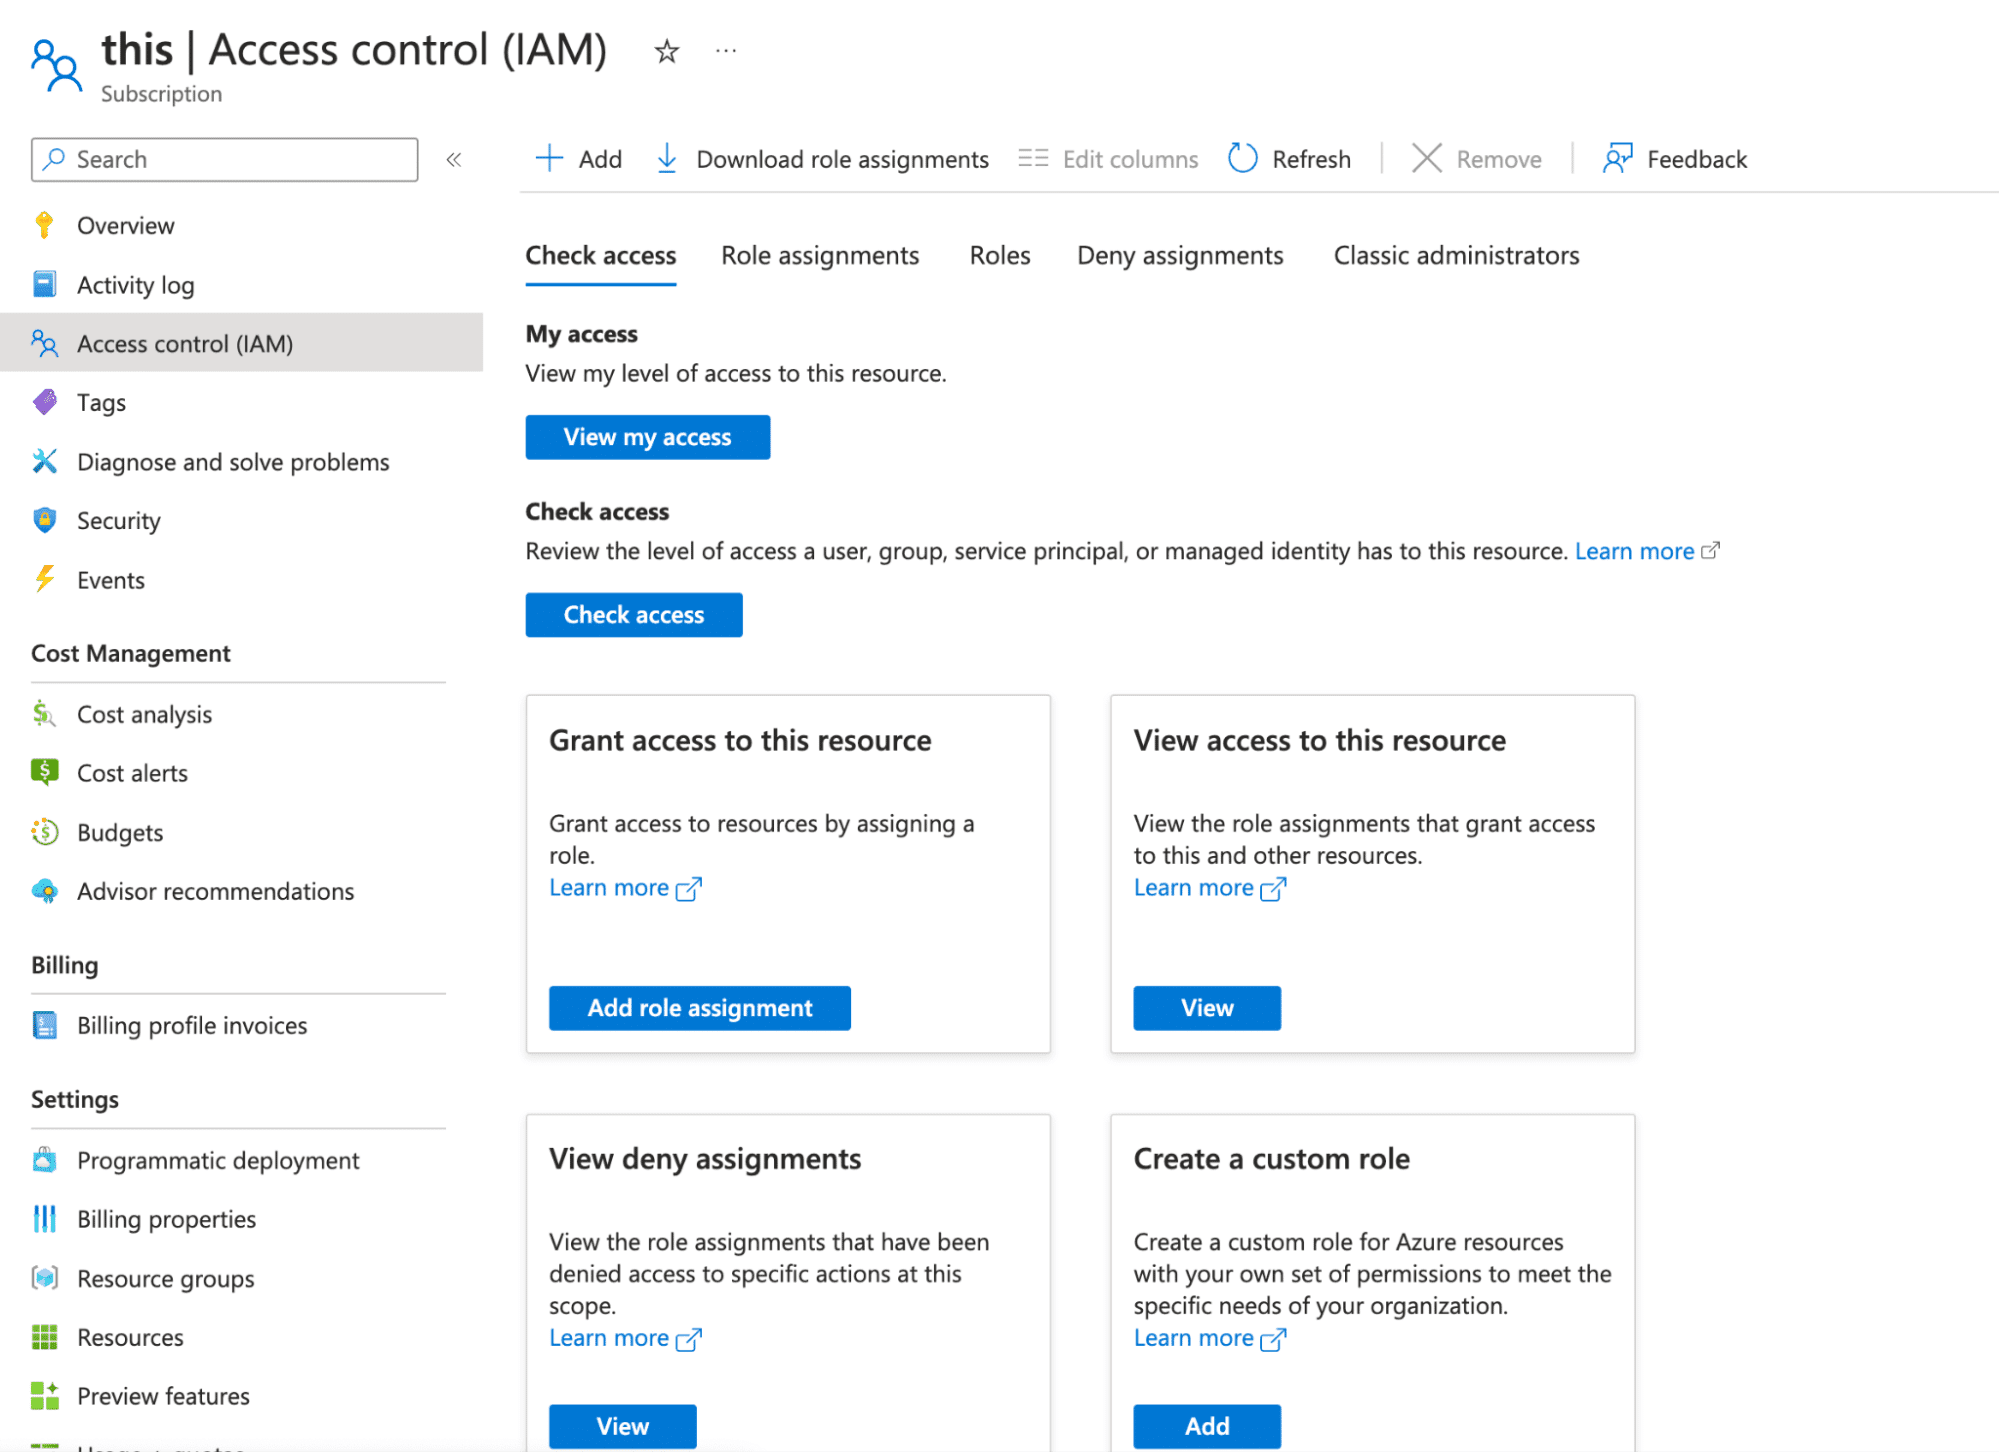Click the Billing properties bars icon

(x=44, y=1219)
